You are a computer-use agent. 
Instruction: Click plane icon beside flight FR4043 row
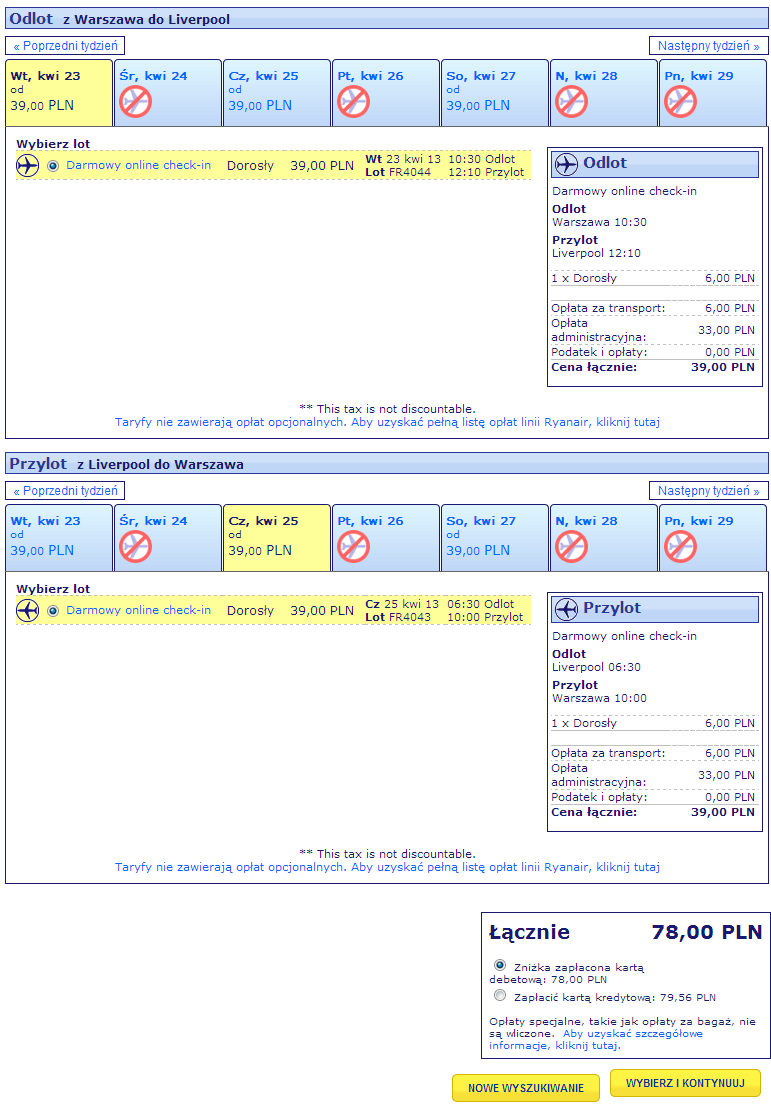tap(28, 610)
